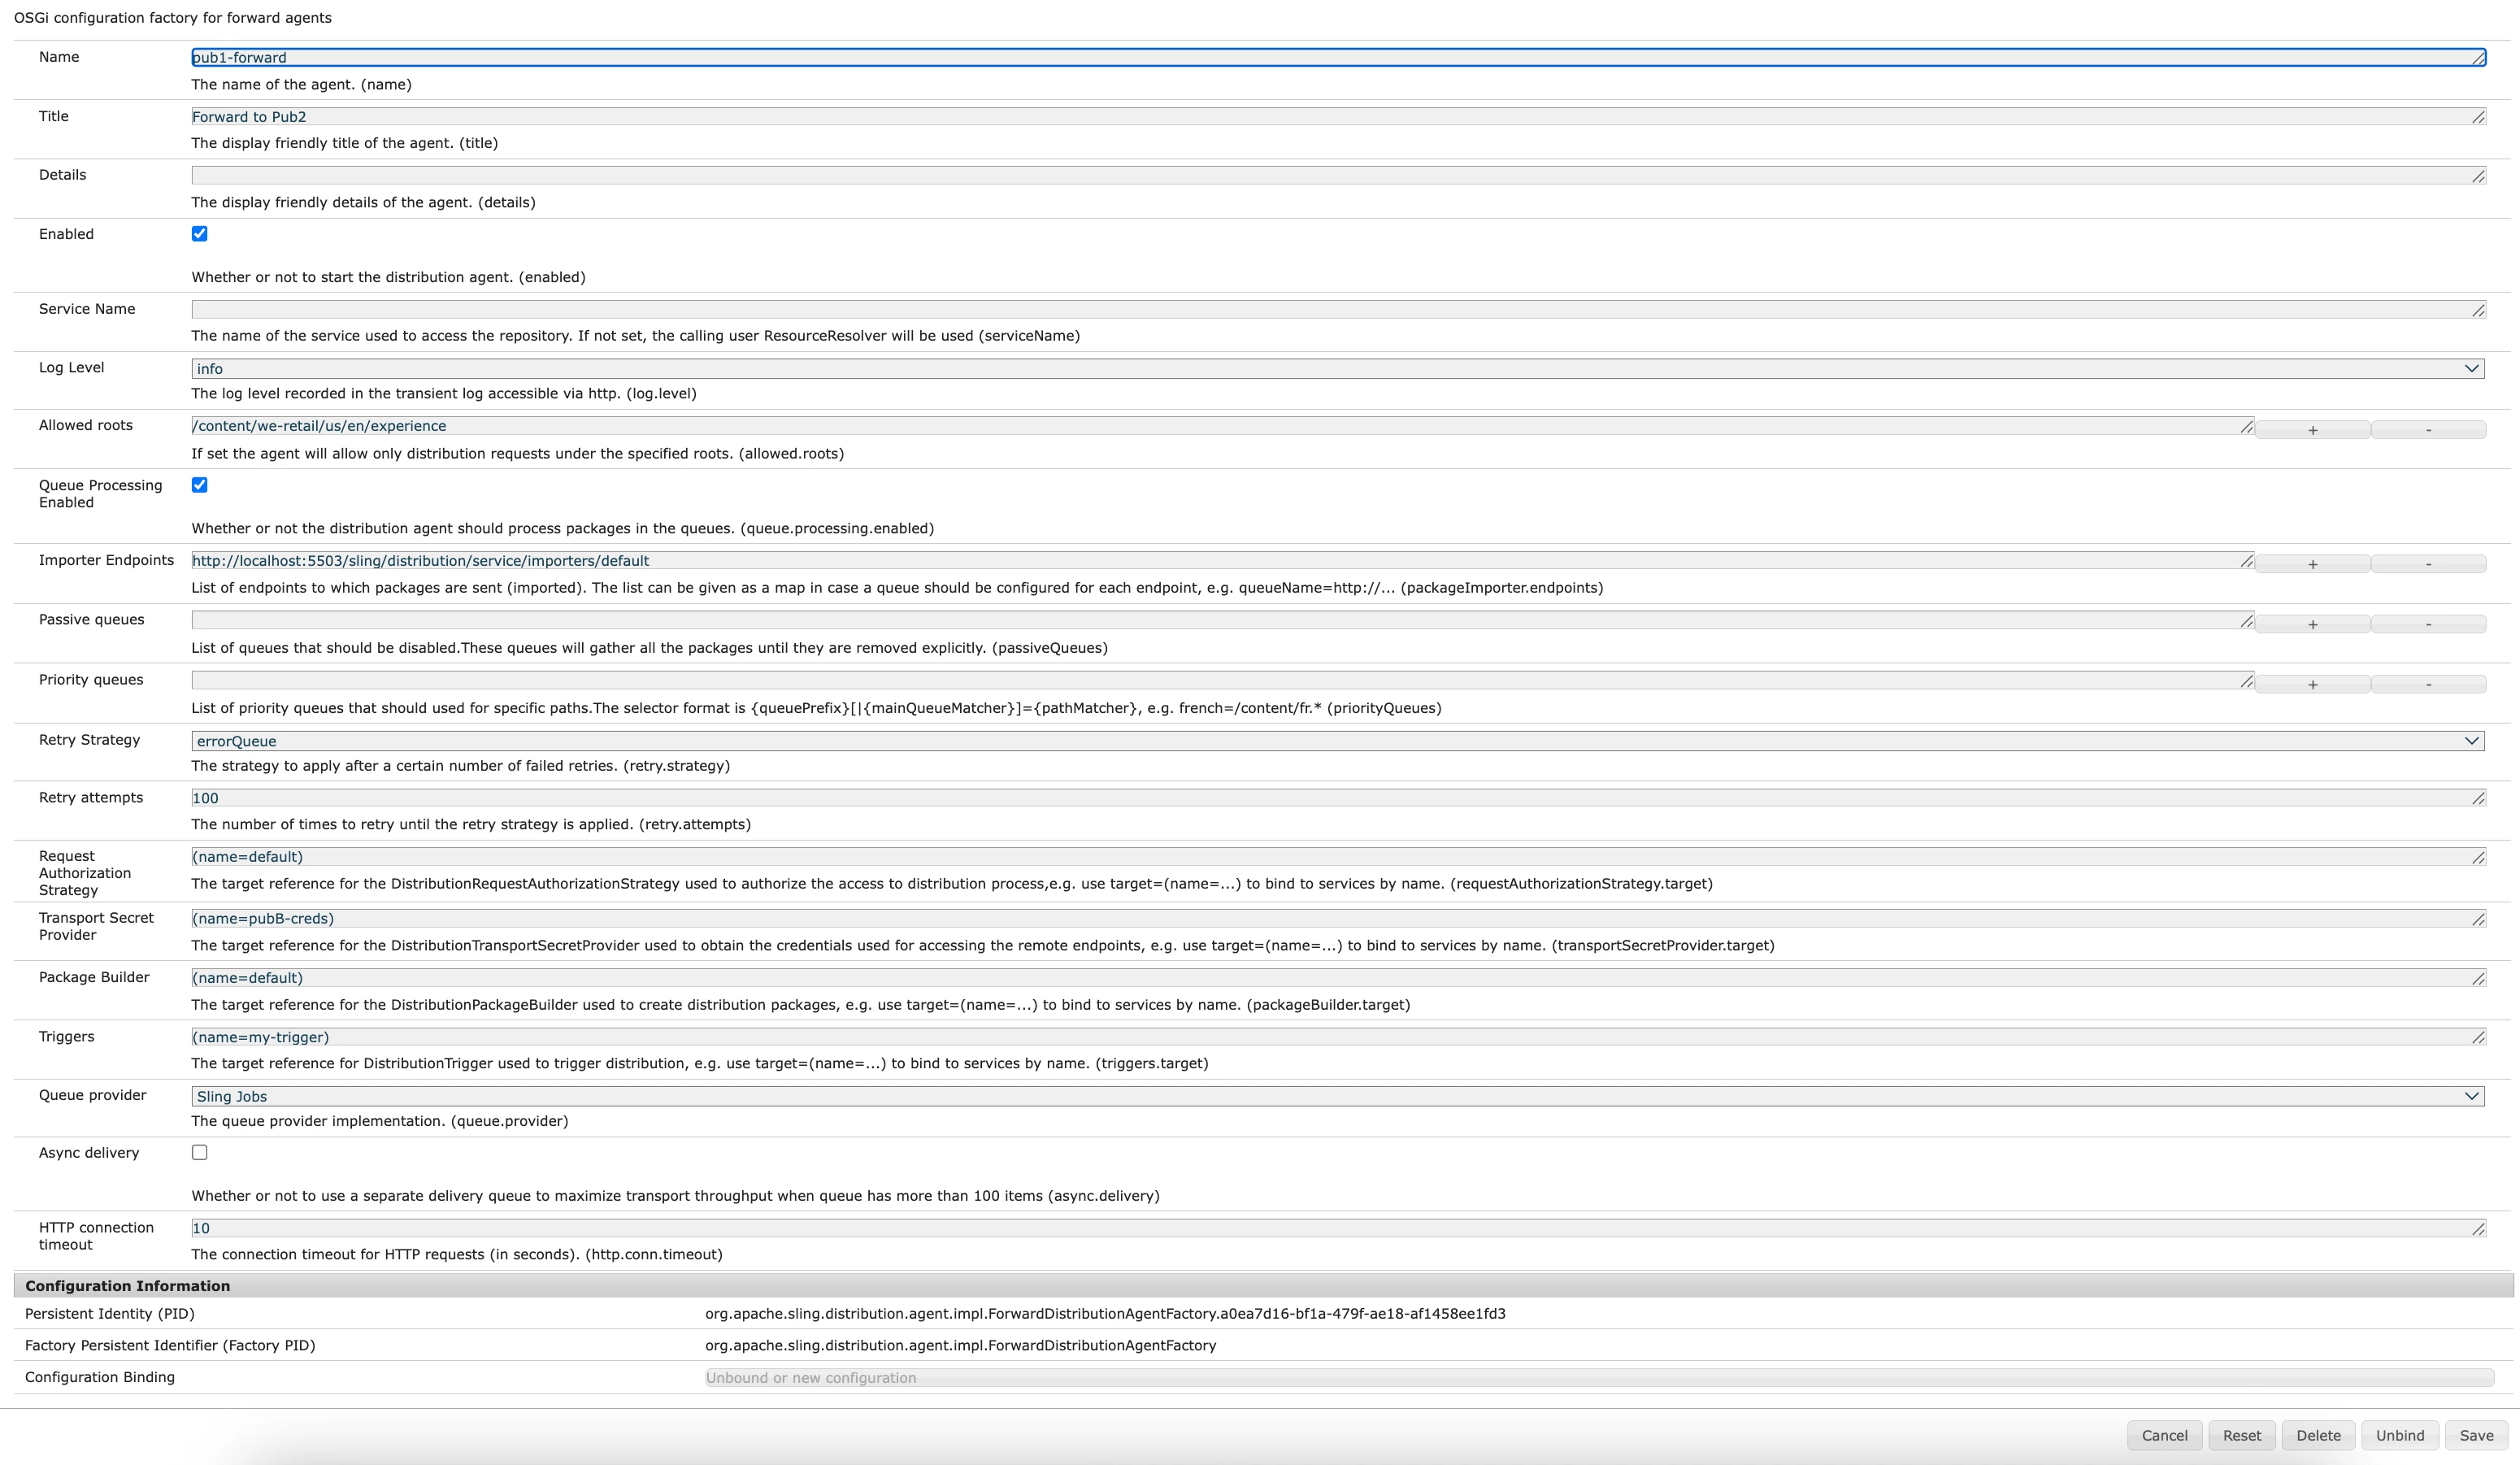Click the Delete configuration button

(x=2318, y=1435)
